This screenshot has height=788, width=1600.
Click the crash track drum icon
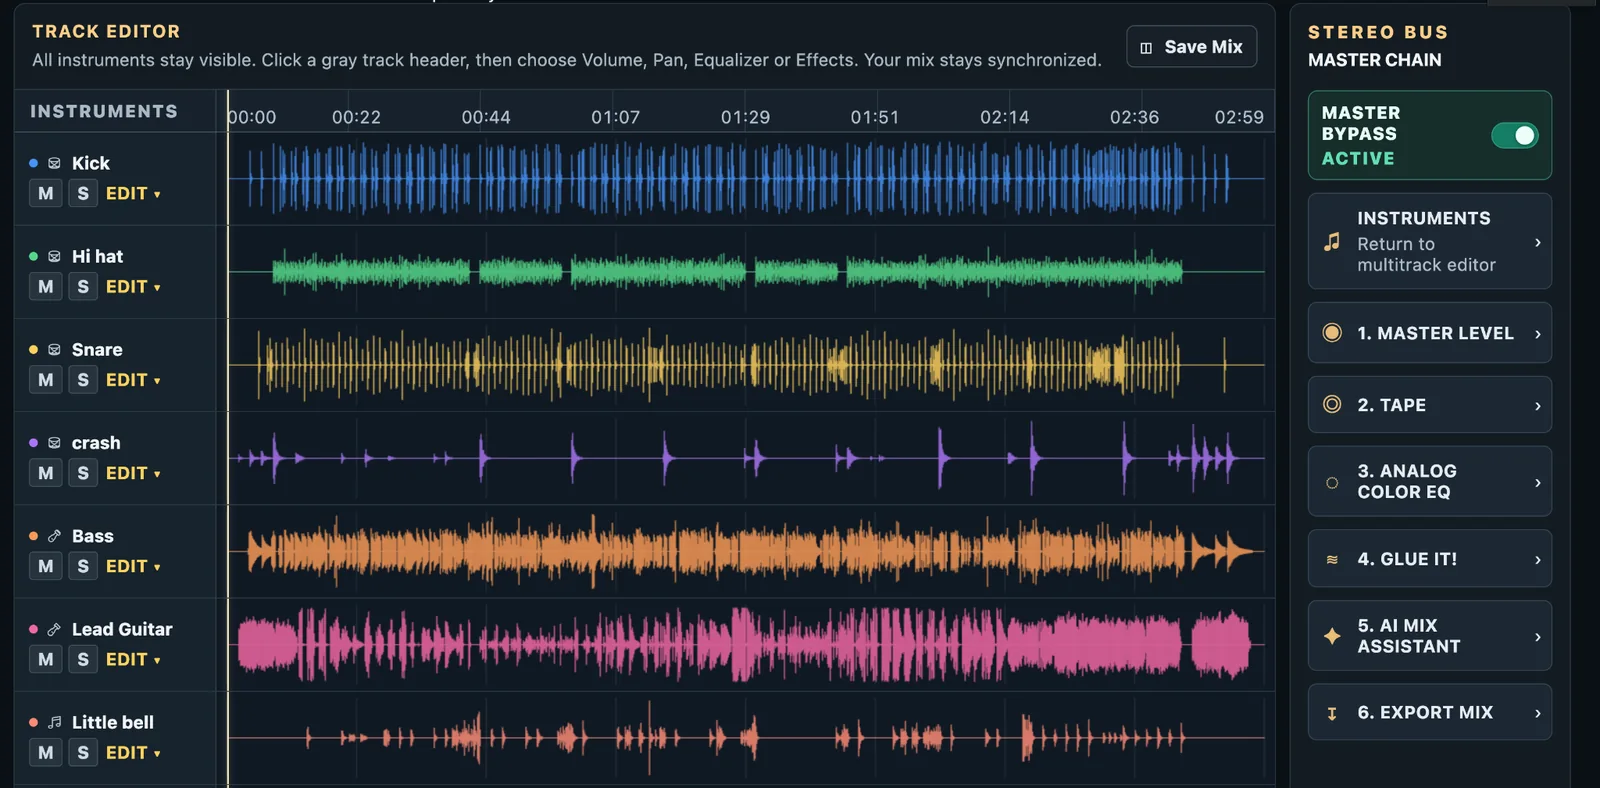coord(54,442)
